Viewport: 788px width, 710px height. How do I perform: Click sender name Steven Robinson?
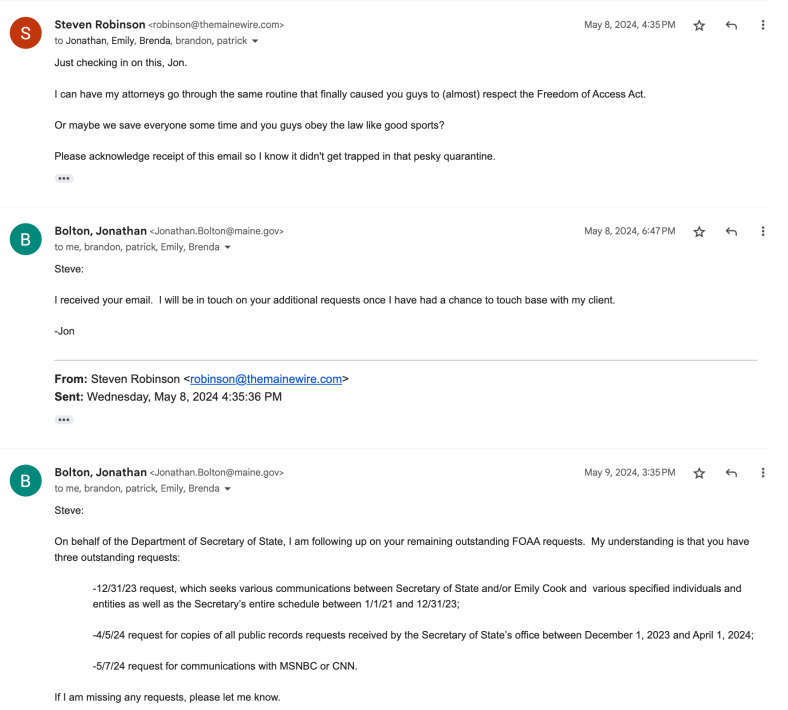pyautogui.click(x=99, y=24)
